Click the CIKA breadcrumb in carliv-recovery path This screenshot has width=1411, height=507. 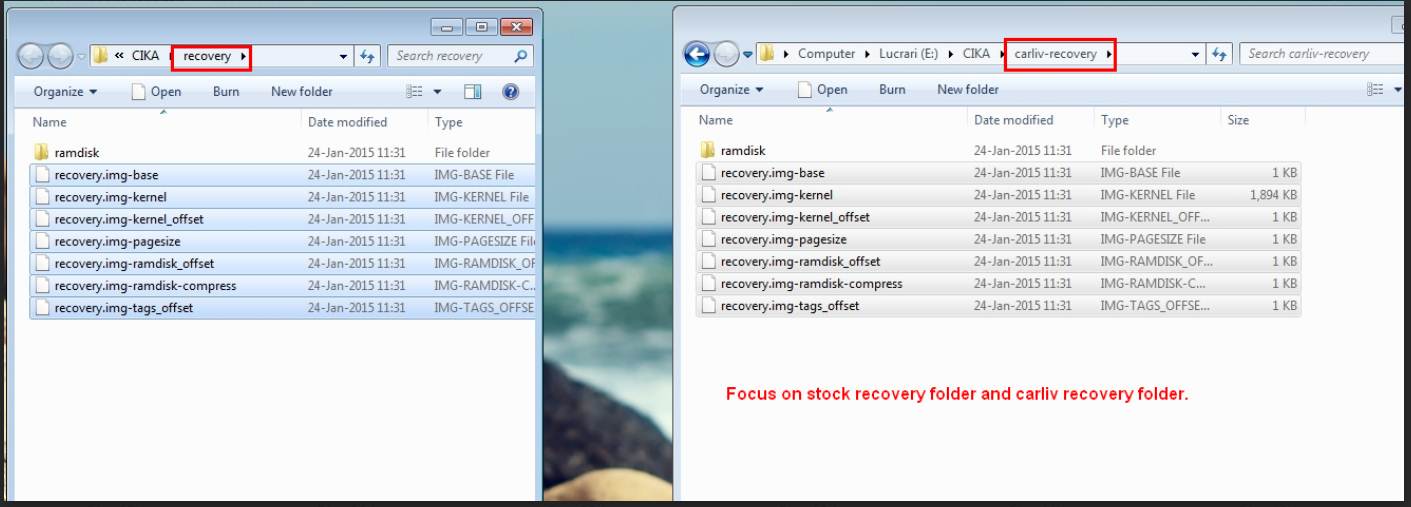pyautogui.click(x=976, y=54)
